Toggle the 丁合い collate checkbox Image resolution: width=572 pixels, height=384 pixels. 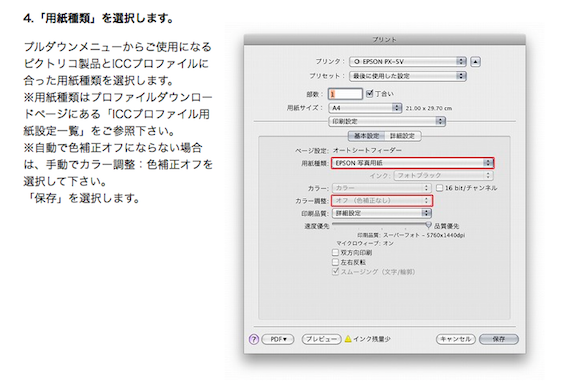370,93
